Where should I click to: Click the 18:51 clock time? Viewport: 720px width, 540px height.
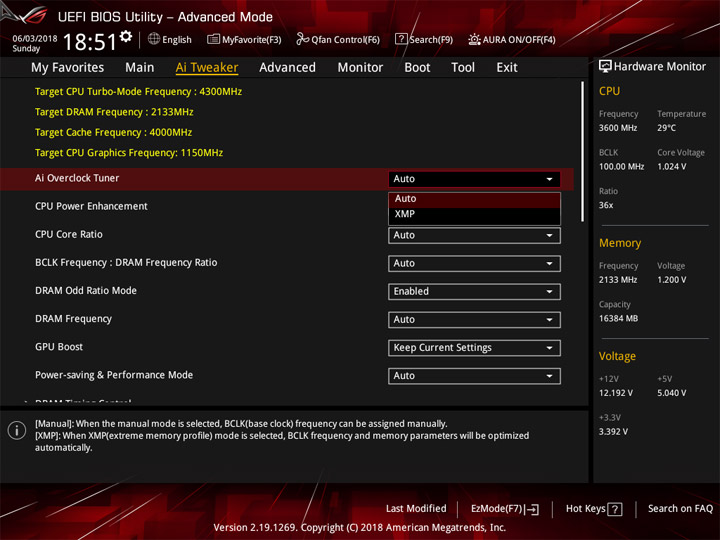click(x=90, y=42)
